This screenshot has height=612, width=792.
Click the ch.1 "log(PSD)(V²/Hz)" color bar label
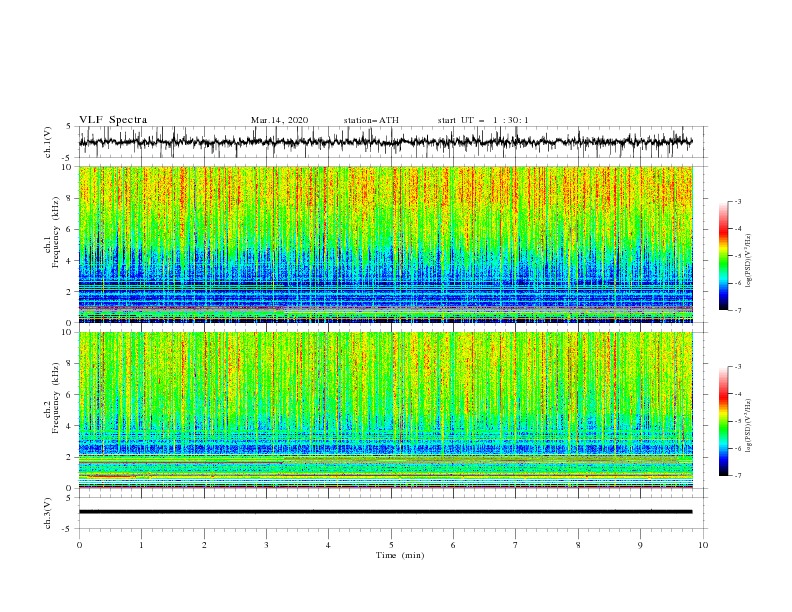(x=749, y=261)
